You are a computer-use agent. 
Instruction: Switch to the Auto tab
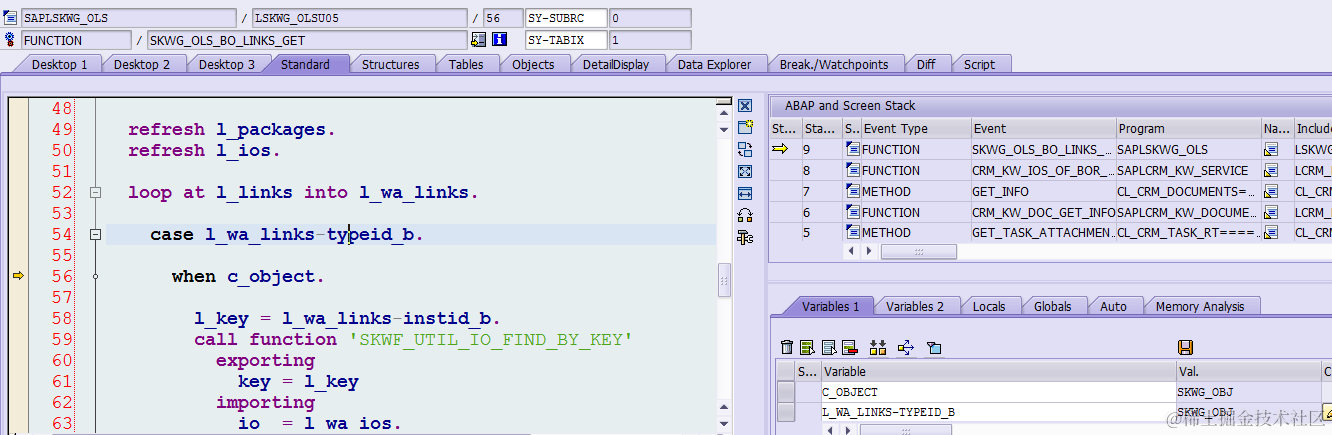click(x=1113, y=306)
